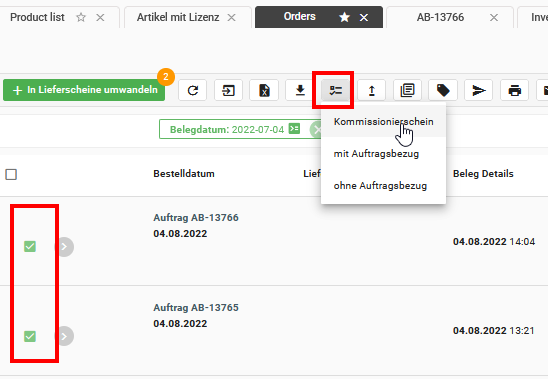548x379 pixels.
Task: Click the star on the Orders tab
Action: (x=345, y=17)
